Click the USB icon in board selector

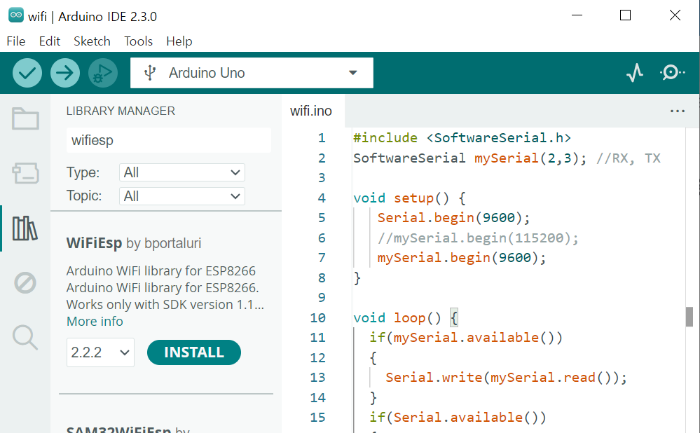[x=150, y=73]
